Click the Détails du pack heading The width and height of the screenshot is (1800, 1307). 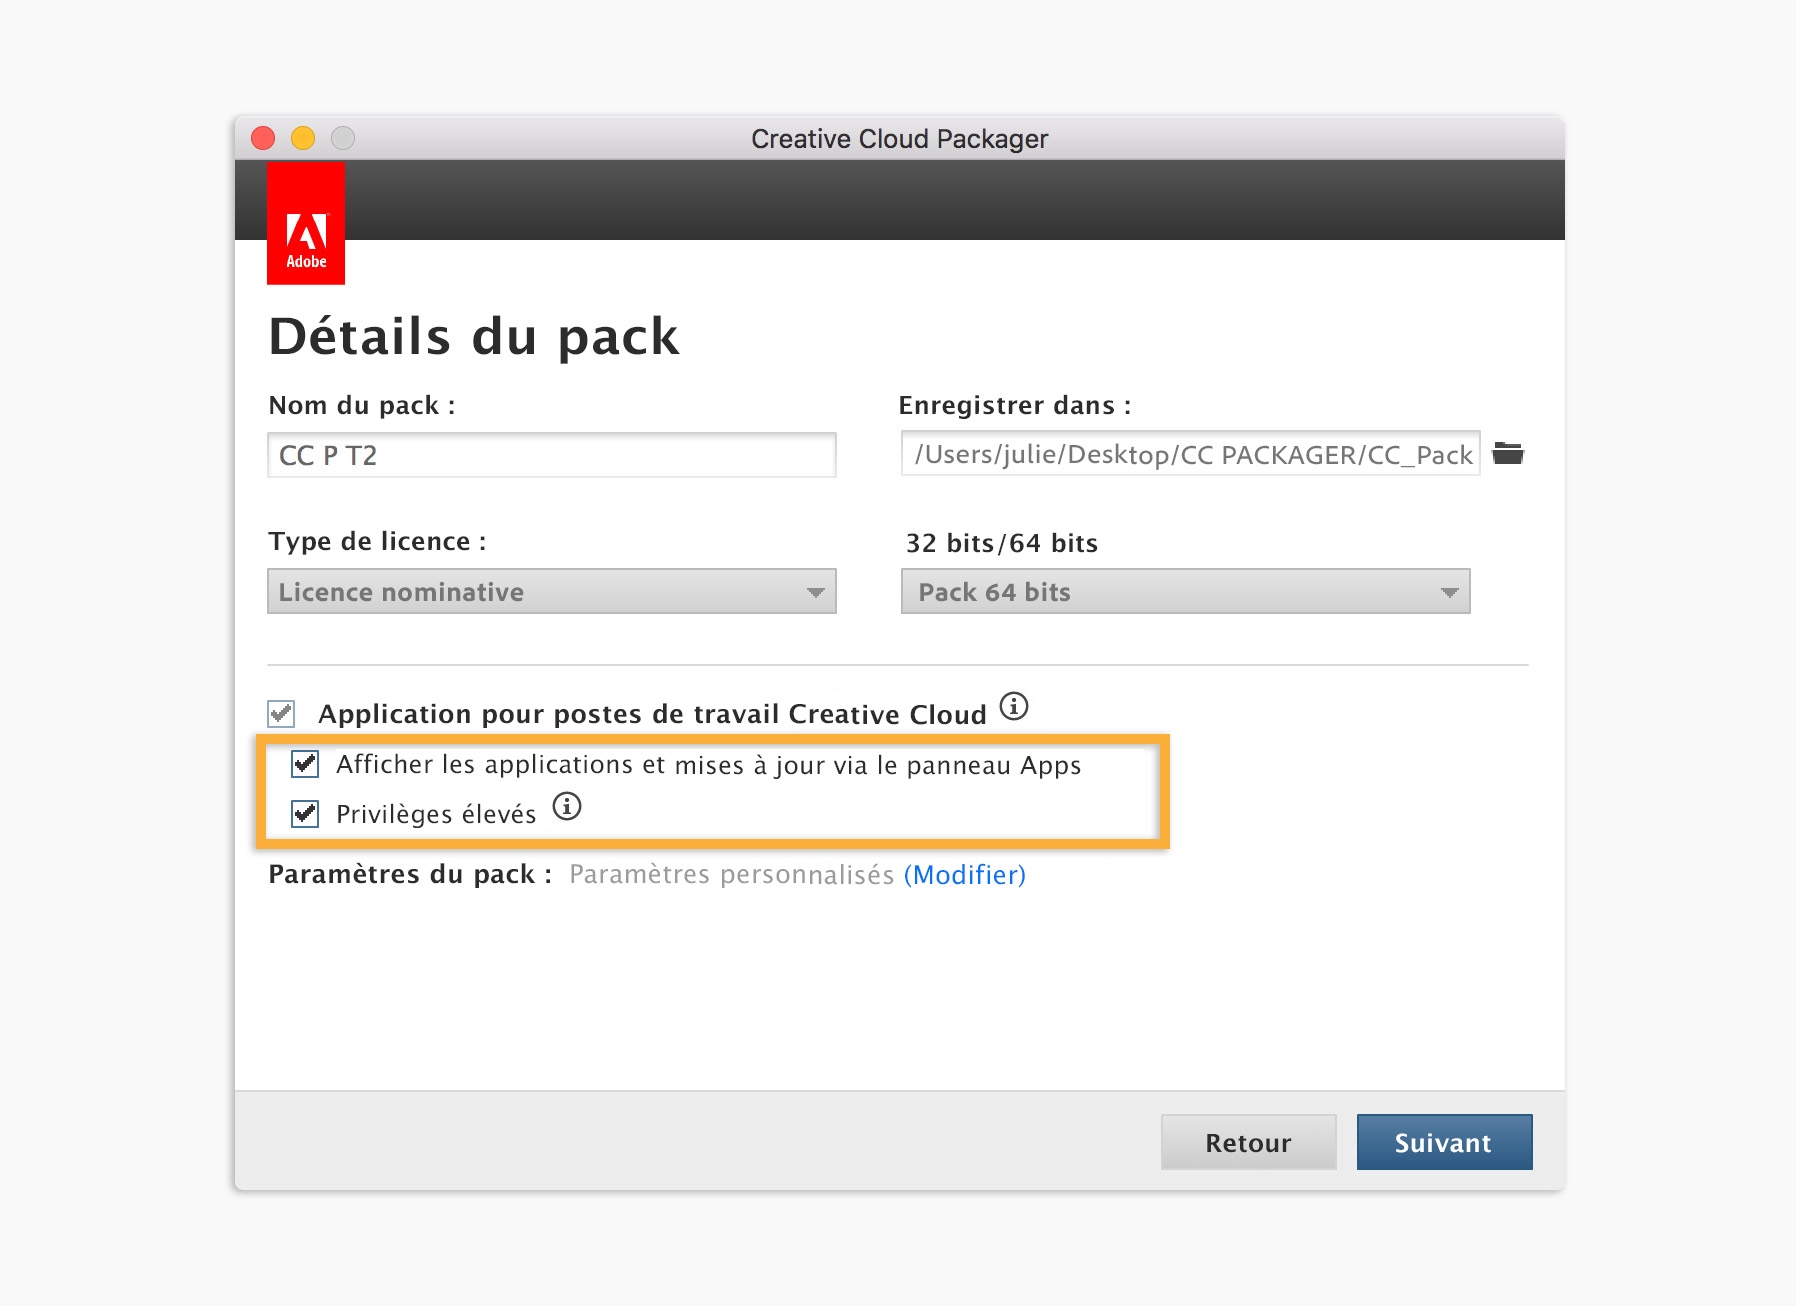474,337
